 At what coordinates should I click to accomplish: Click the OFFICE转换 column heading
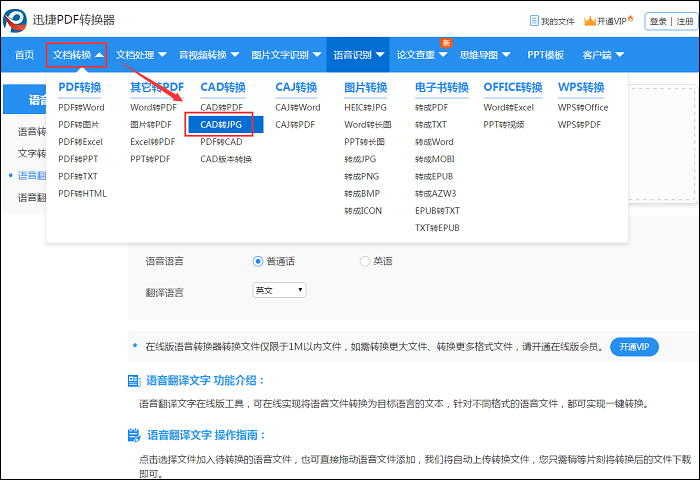[512, 88]
